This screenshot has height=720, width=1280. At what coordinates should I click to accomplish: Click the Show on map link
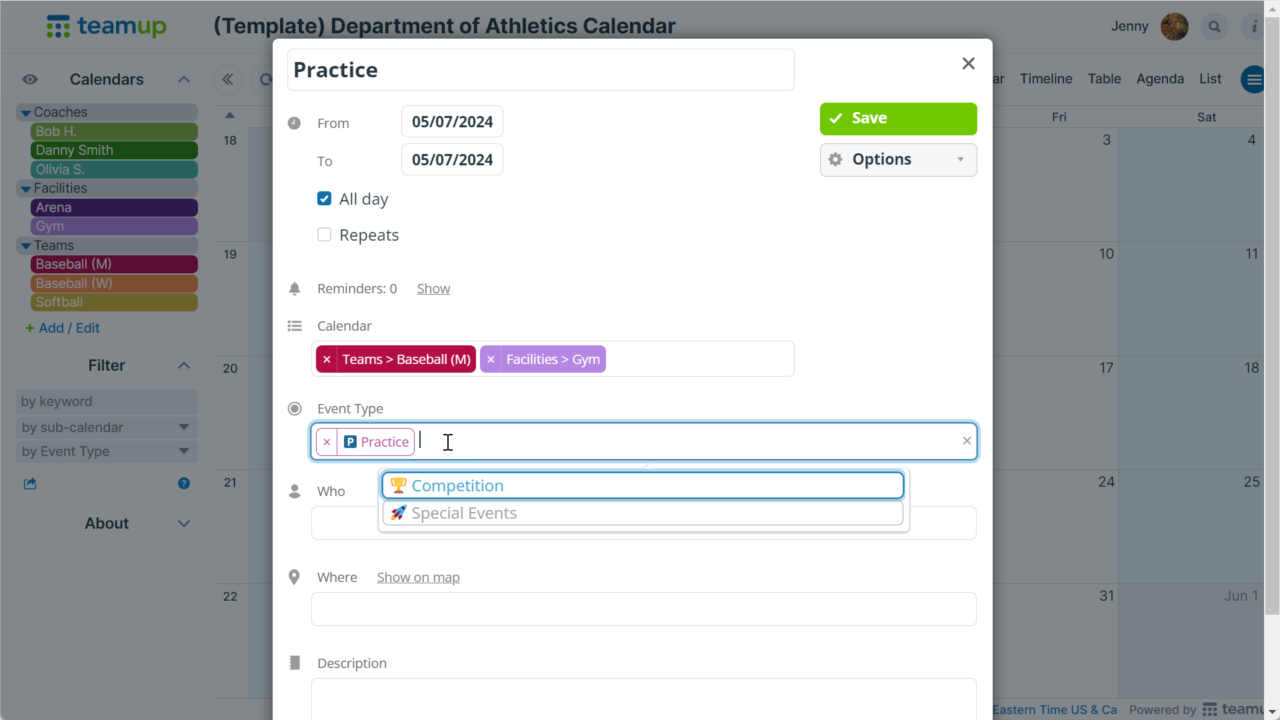click(x=418, y=577)
